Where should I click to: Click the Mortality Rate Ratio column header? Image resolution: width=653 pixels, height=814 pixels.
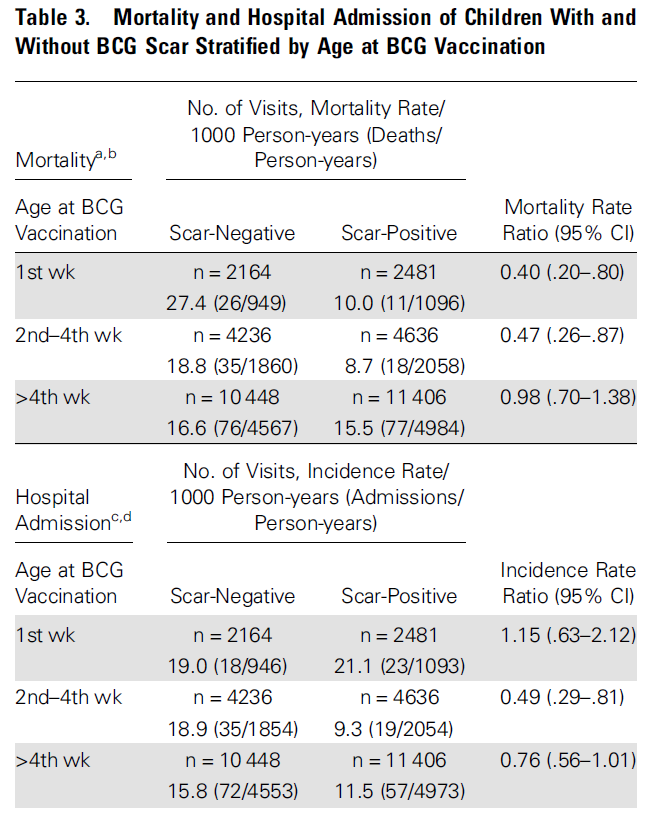(567, 220)
